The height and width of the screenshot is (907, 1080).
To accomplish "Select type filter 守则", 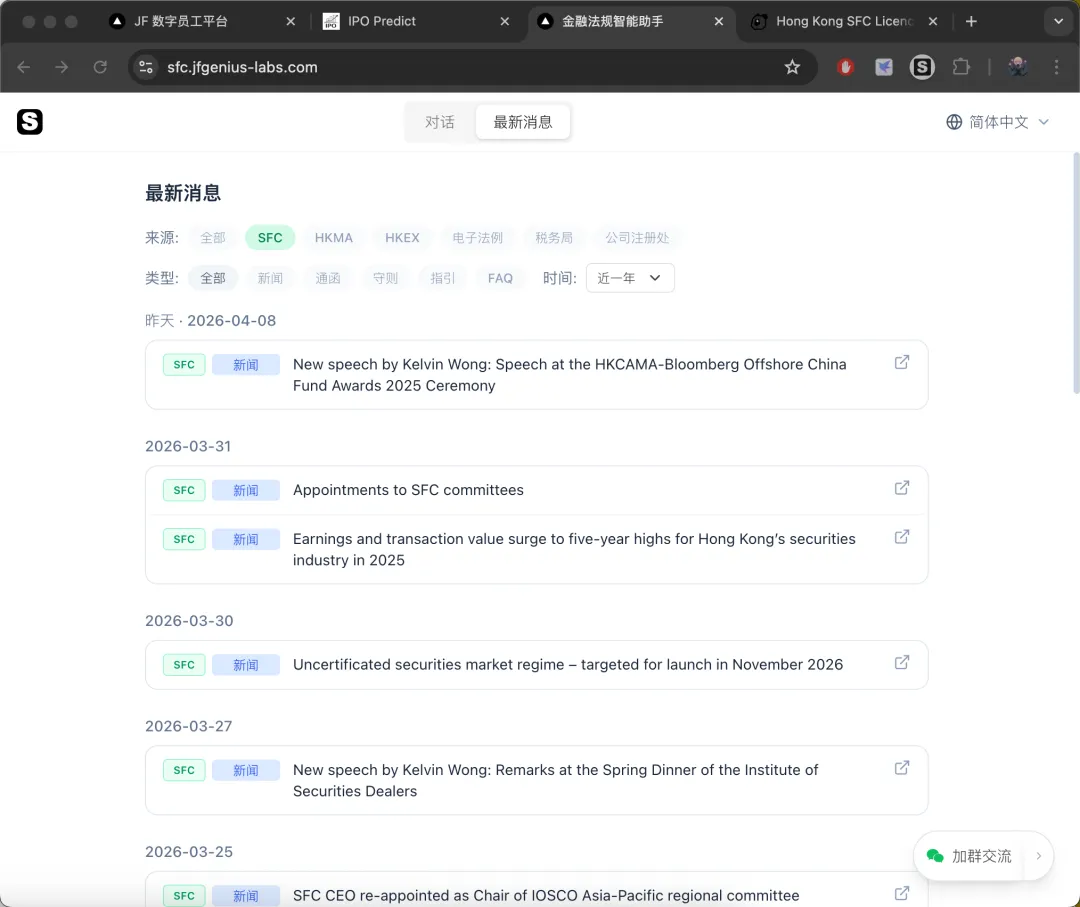I will point(385,278).
